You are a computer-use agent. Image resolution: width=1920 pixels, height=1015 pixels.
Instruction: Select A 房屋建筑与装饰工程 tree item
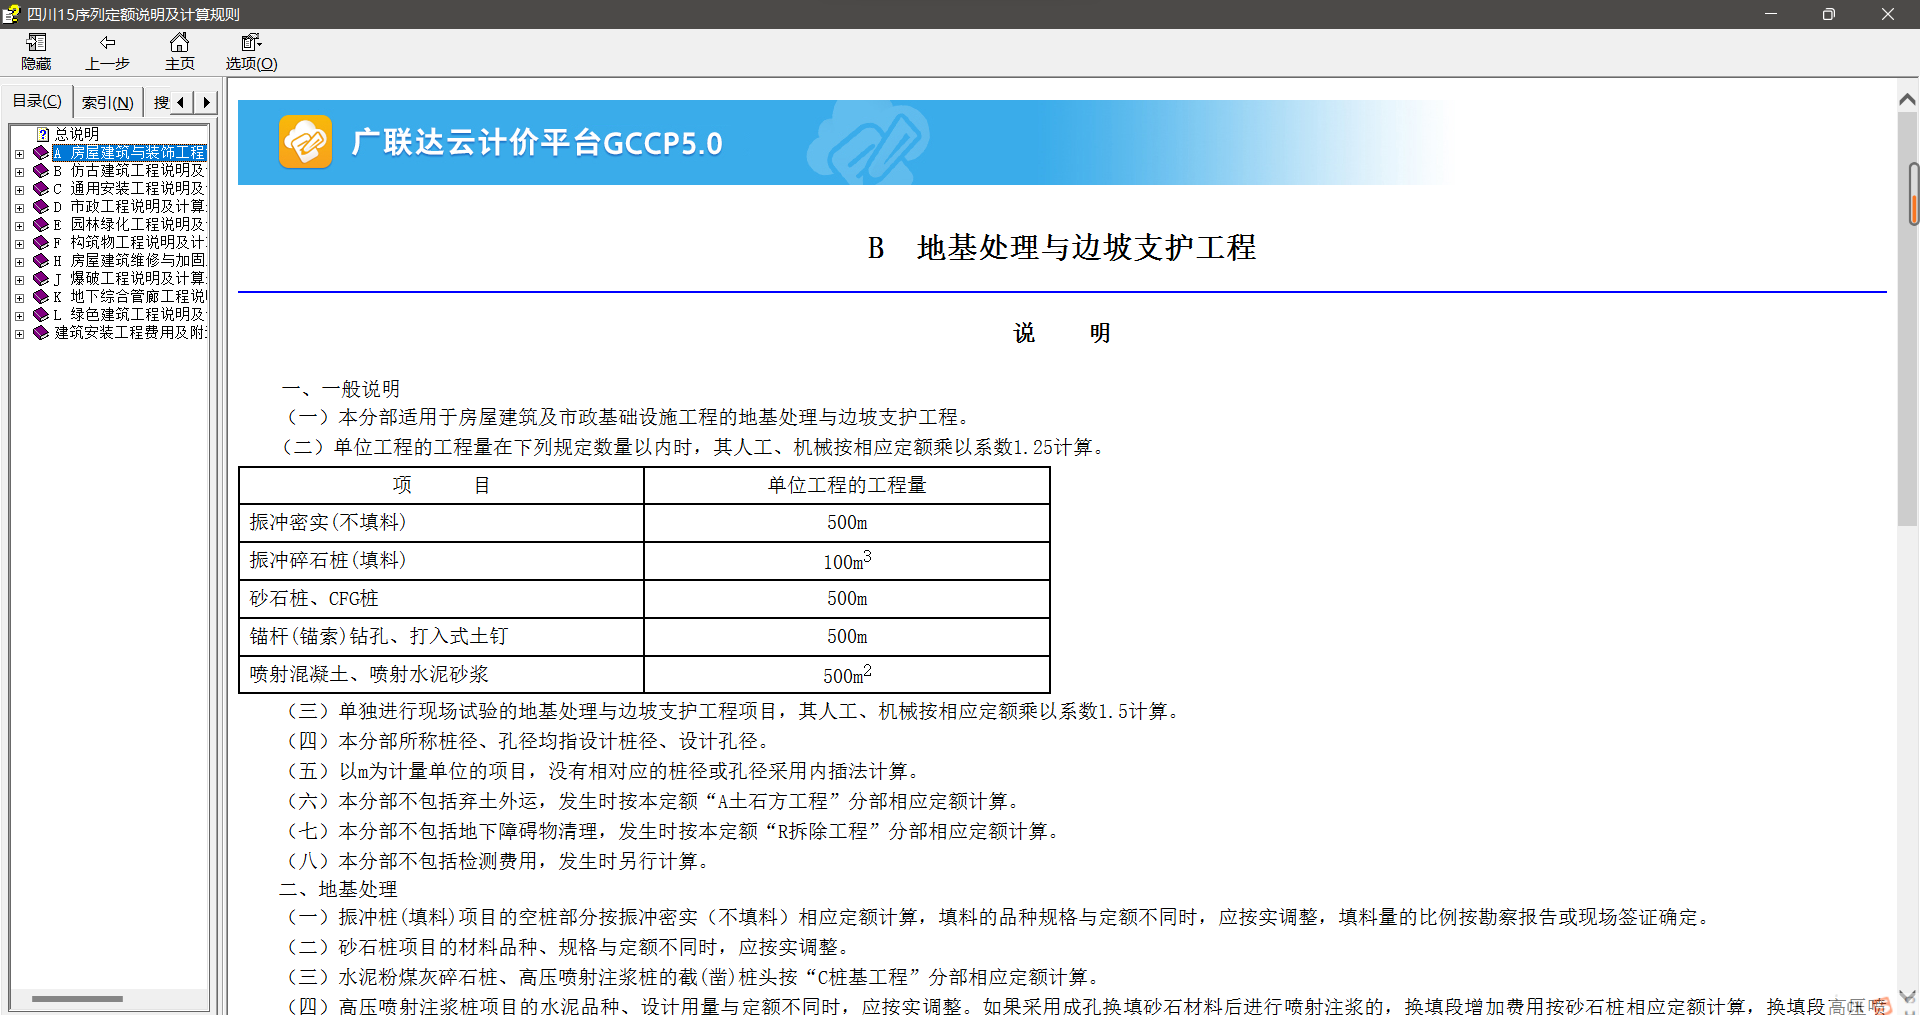130,153
